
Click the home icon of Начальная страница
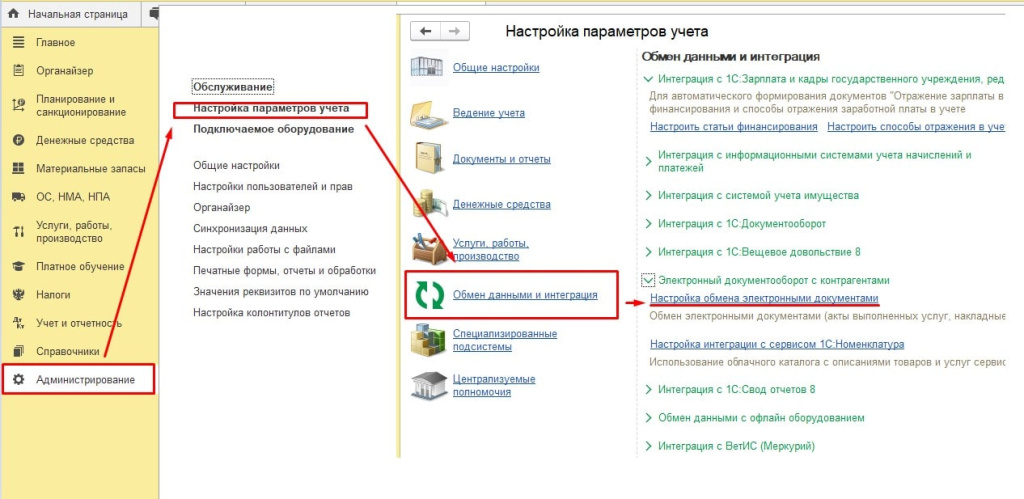click(13, 13)
